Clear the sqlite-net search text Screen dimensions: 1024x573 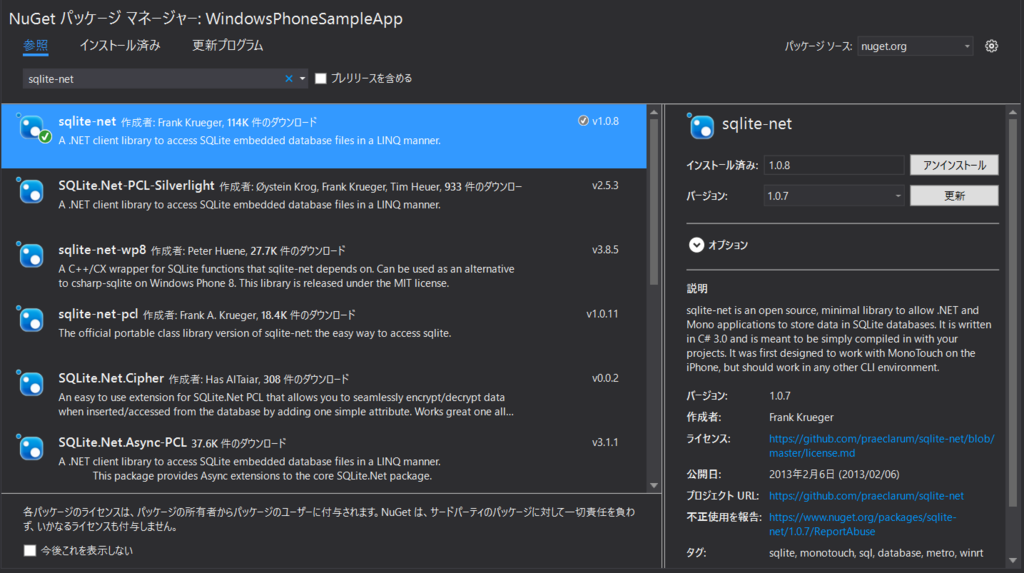pos(289,78)
